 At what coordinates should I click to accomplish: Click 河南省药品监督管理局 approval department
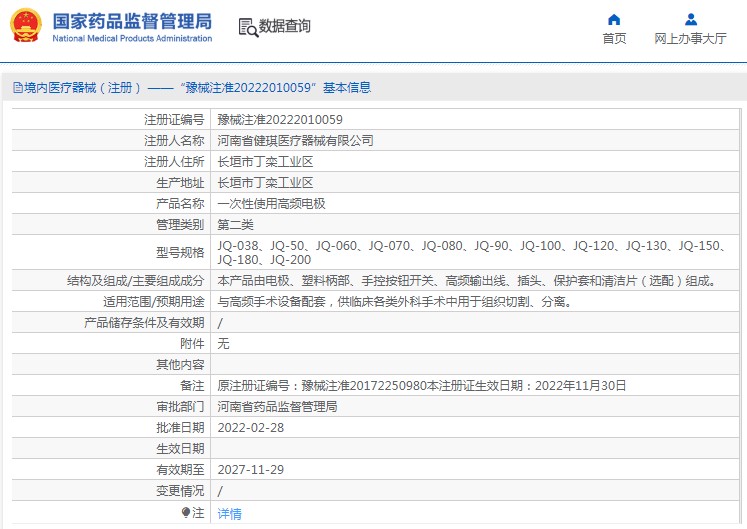coord(277,407)
